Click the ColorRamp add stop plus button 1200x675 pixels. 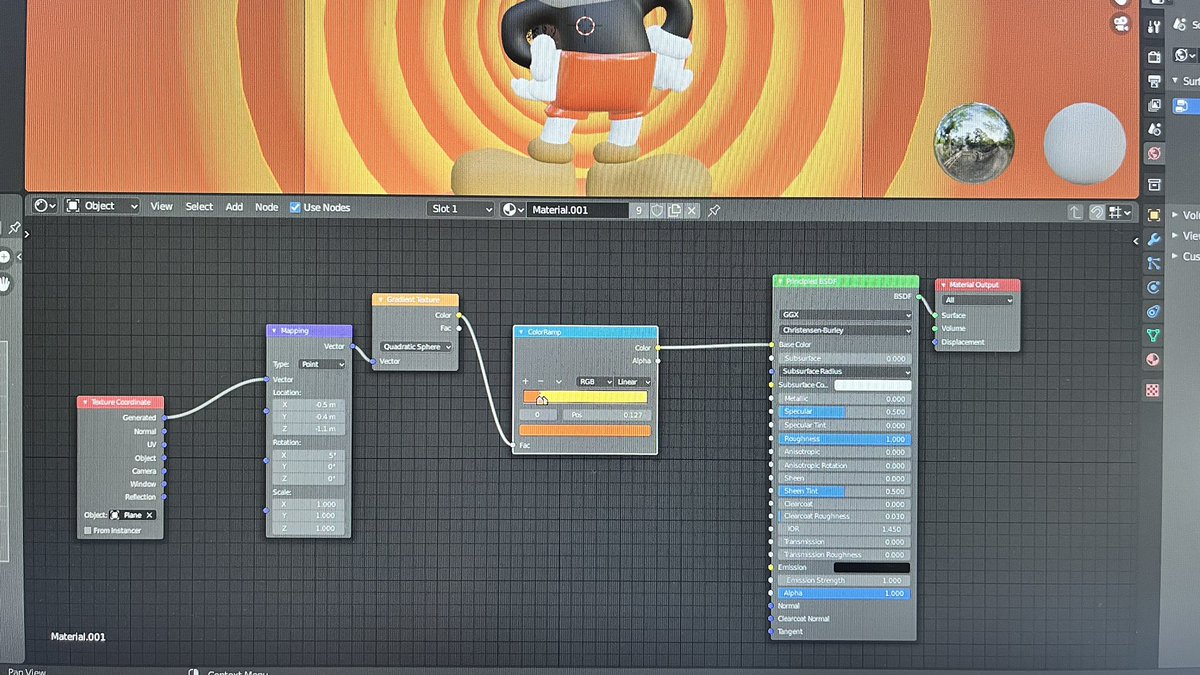click(x=525, y=382)
